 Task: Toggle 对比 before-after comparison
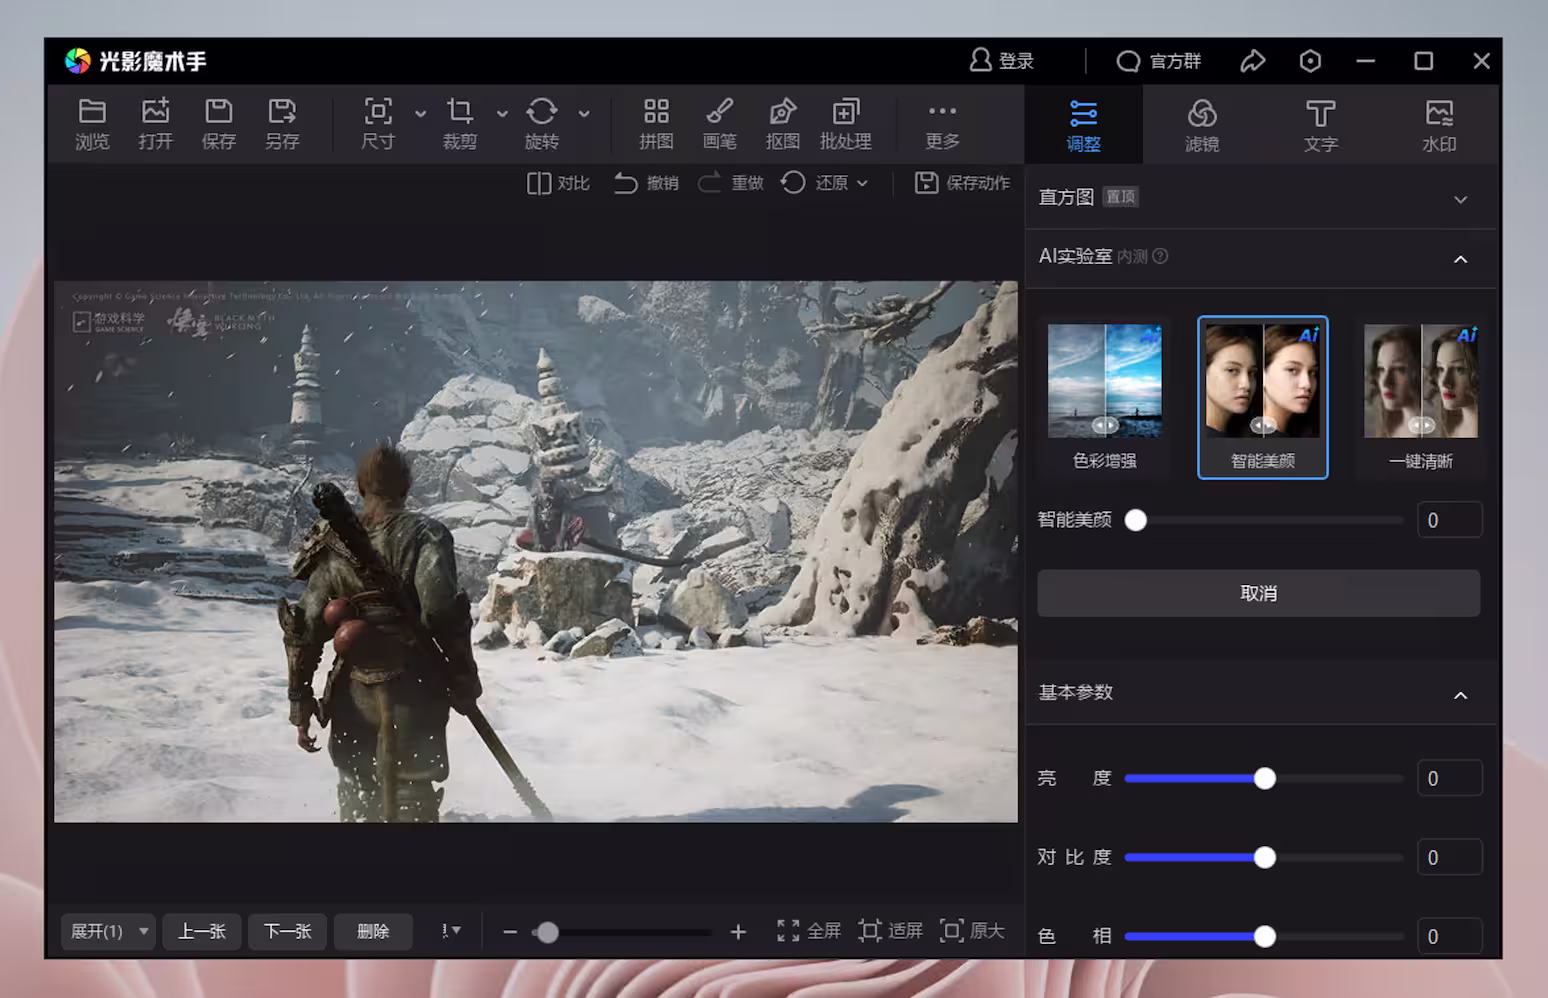[558, 183]
